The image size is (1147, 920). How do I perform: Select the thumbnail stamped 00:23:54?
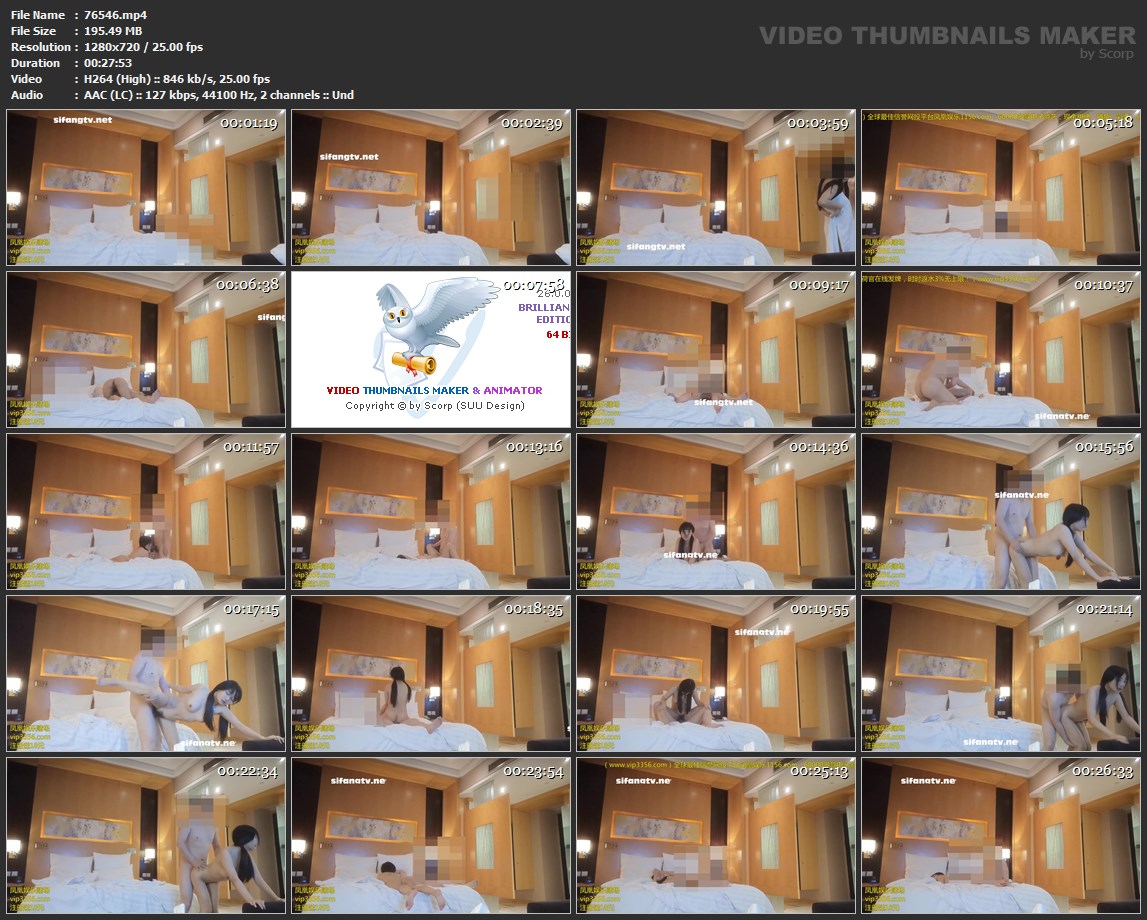pyautogui.click(x=431, y=835)
